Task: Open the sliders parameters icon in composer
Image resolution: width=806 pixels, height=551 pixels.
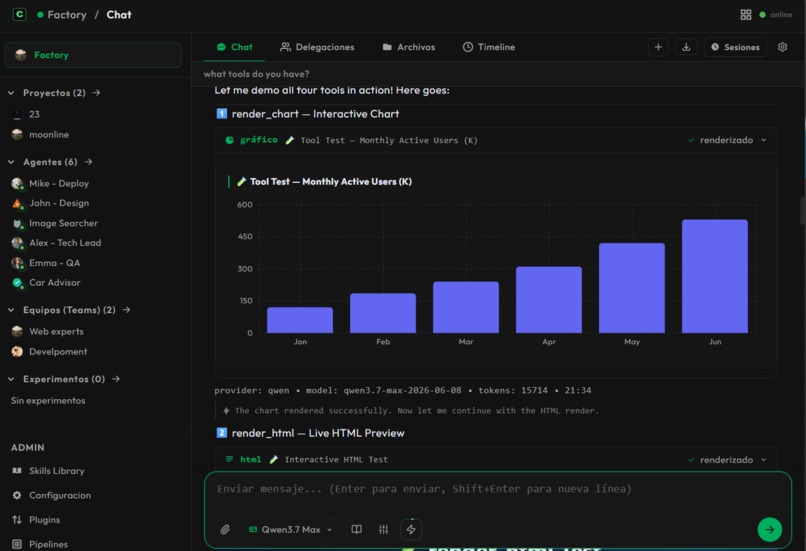Action: 383,529
